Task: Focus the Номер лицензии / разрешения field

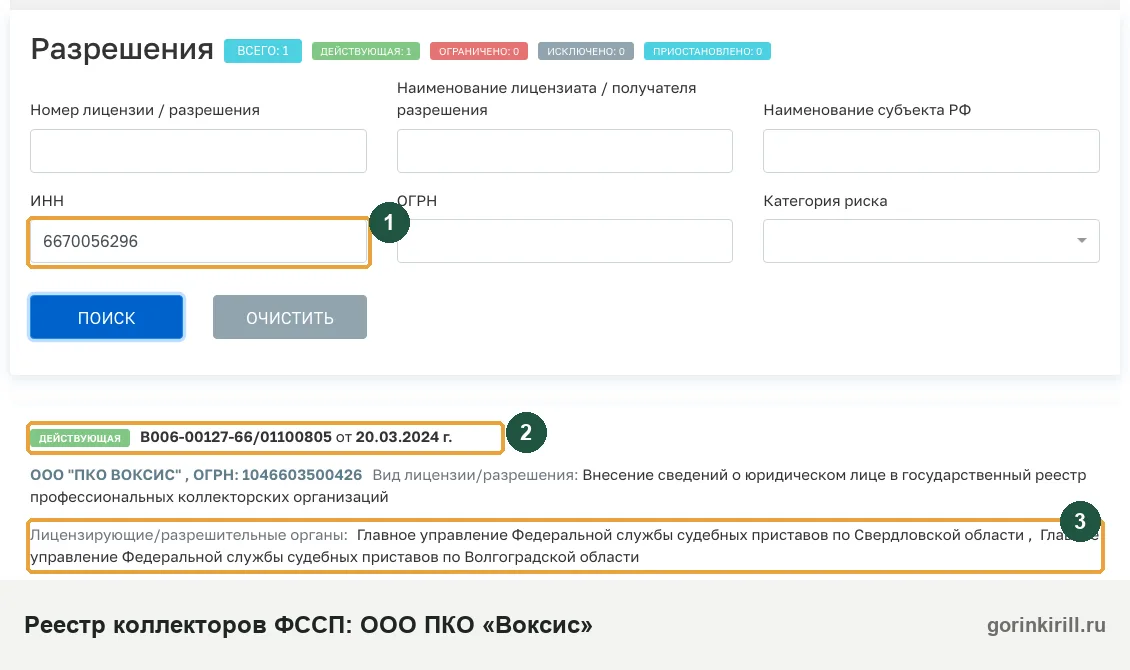Action: (198, 151)
